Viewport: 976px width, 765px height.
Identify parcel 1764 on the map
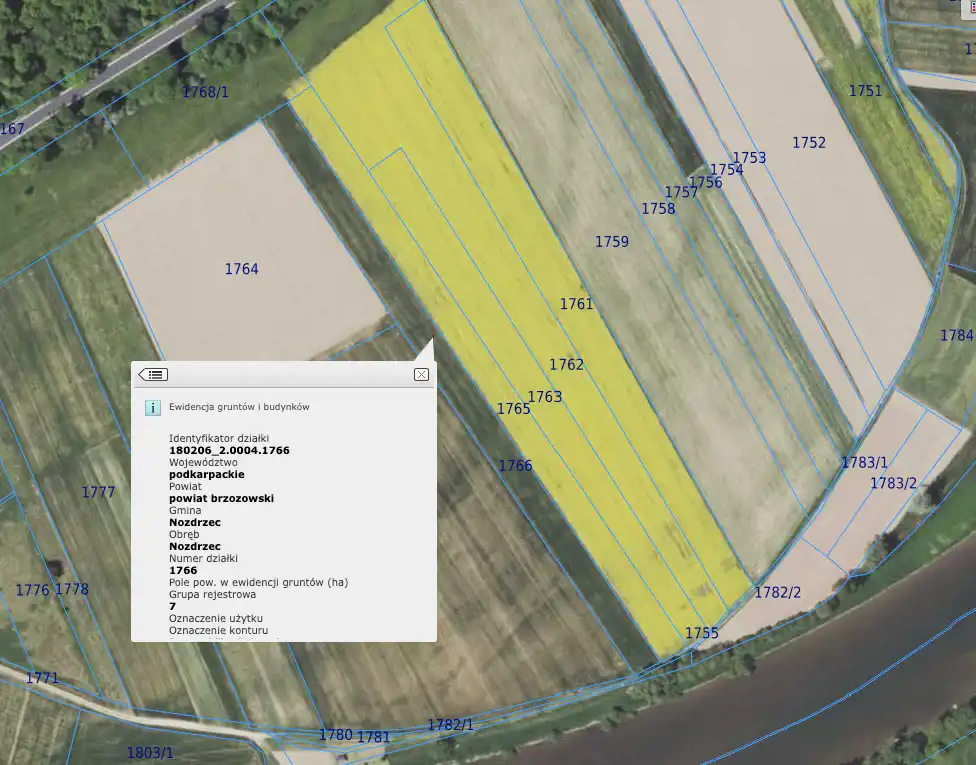pyautogui.click(x=241, y=269)
